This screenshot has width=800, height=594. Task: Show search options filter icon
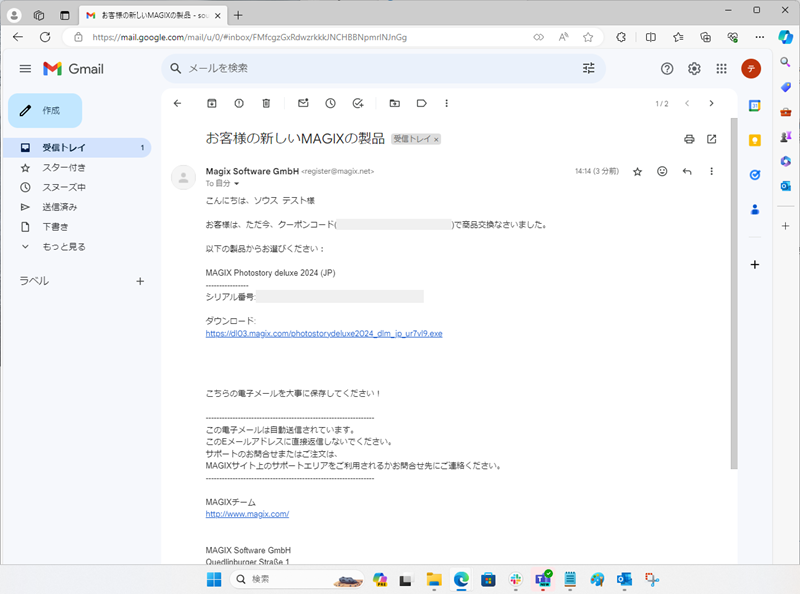[589, 68]
